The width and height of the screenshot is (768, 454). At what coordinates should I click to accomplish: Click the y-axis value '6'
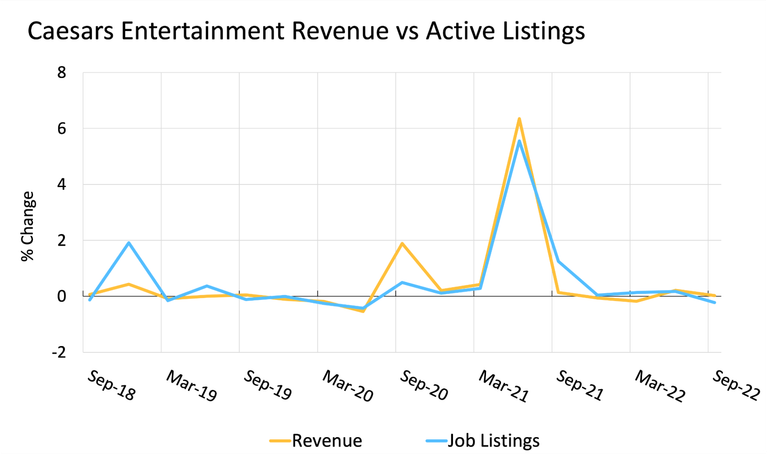click(x=61, y=128)
